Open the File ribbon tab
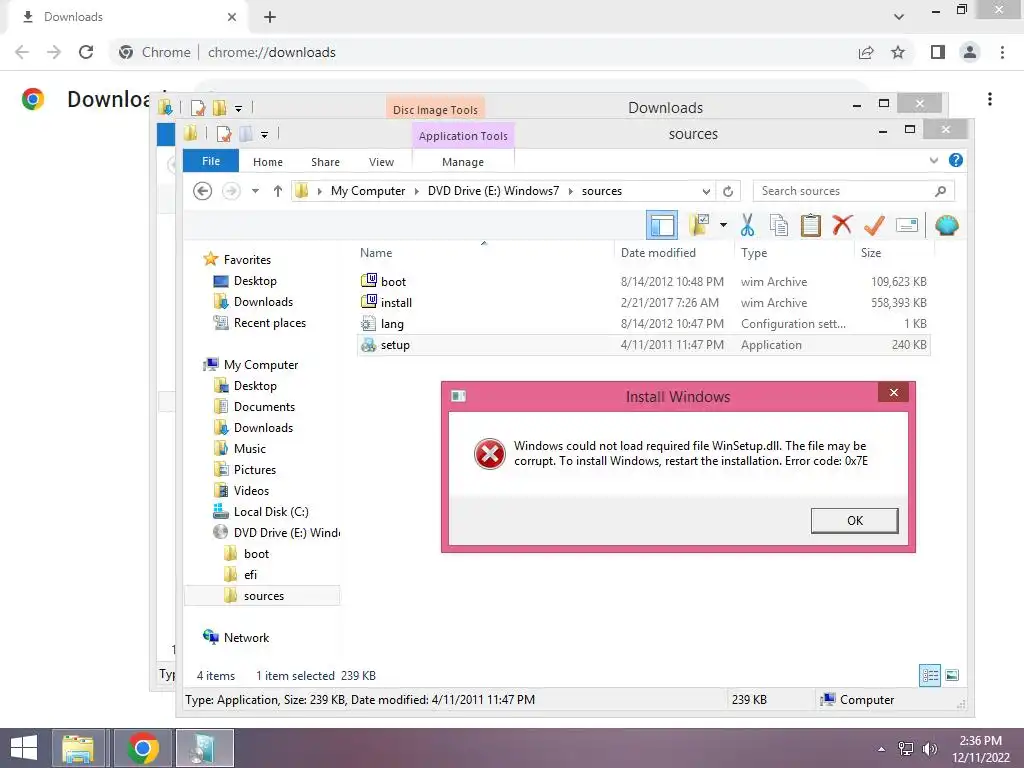Viewport: 1024px width, 768px height. [210, 161]
